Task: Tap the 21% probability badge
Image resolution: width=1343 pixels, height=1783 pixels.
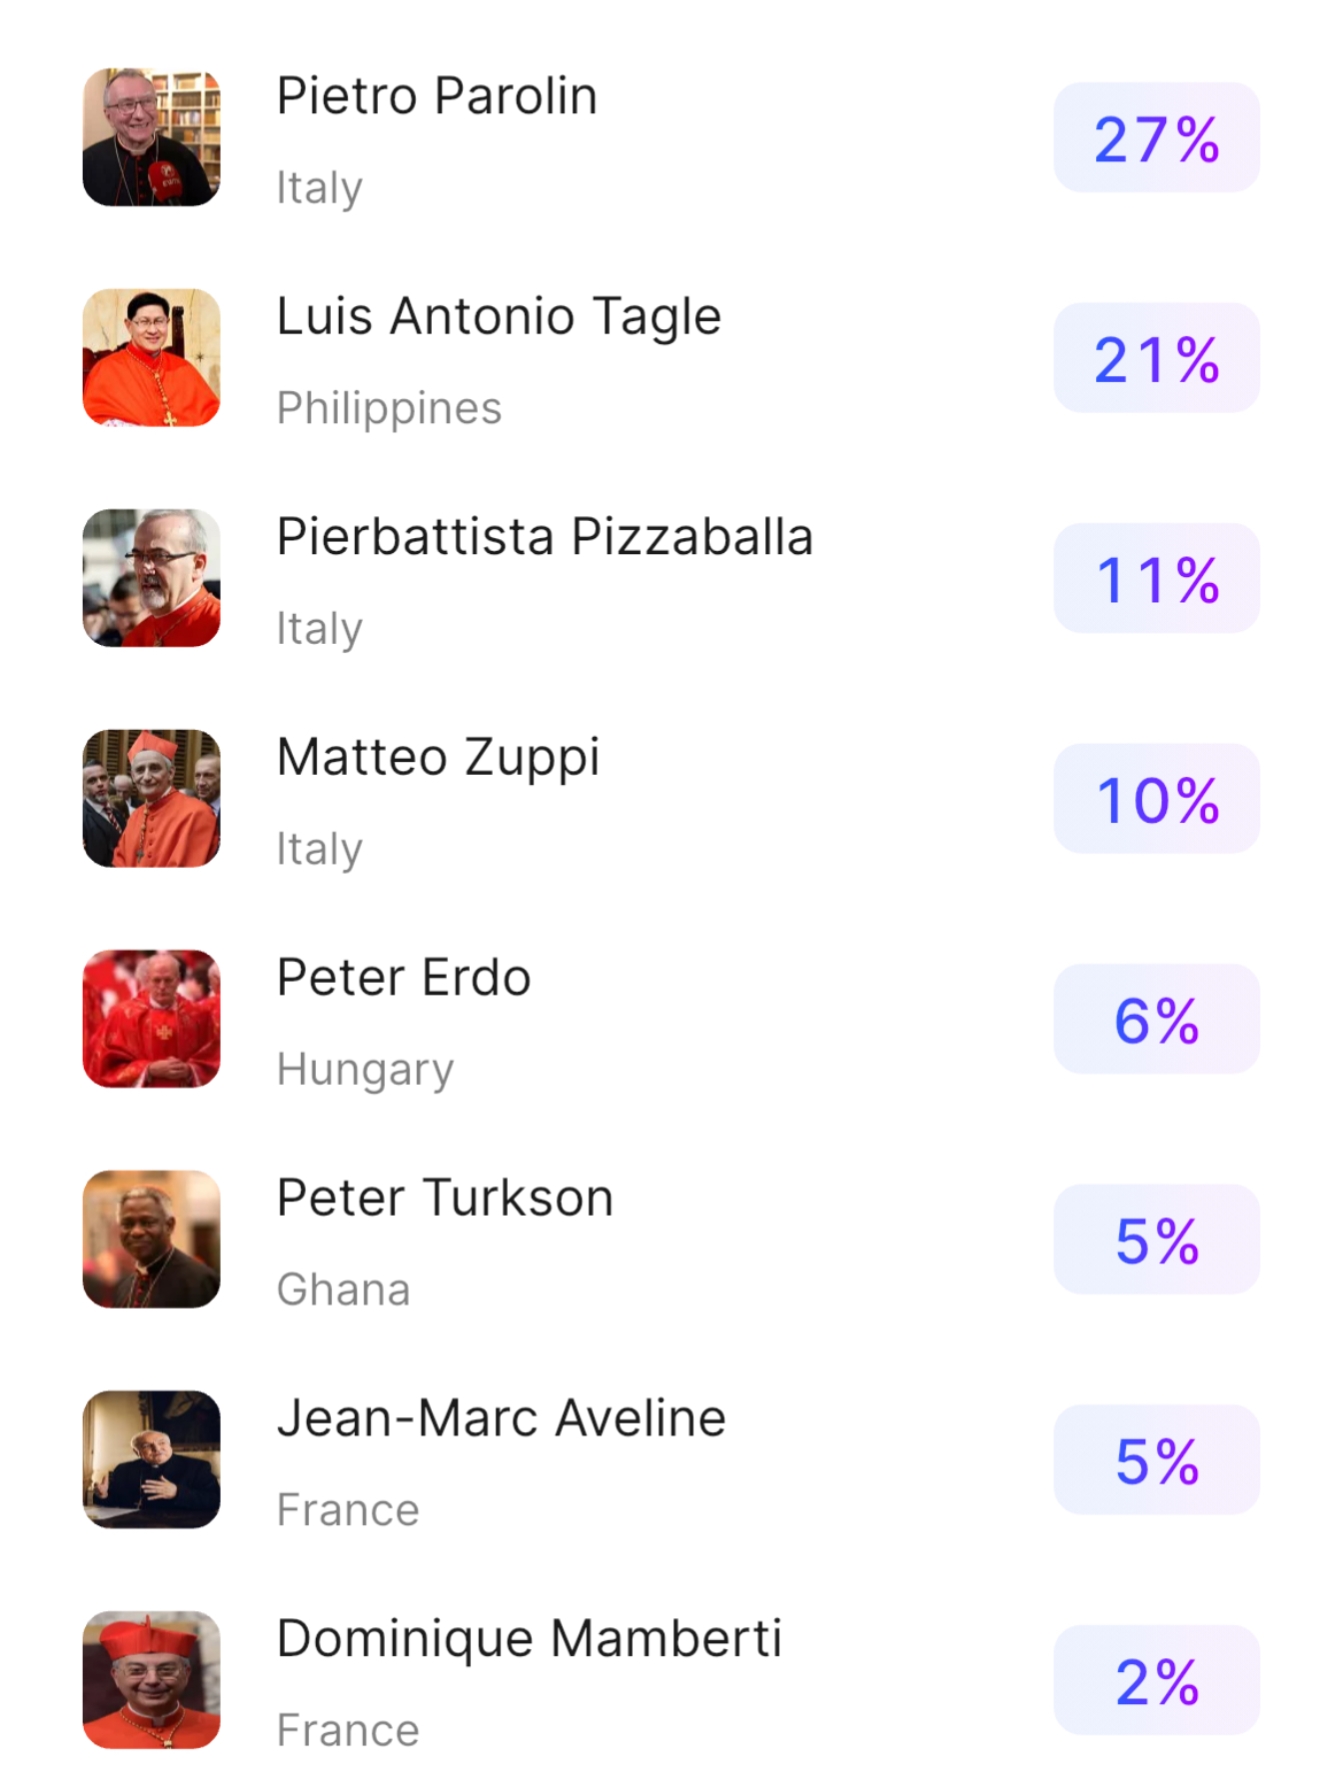Action: [1156, 359]
